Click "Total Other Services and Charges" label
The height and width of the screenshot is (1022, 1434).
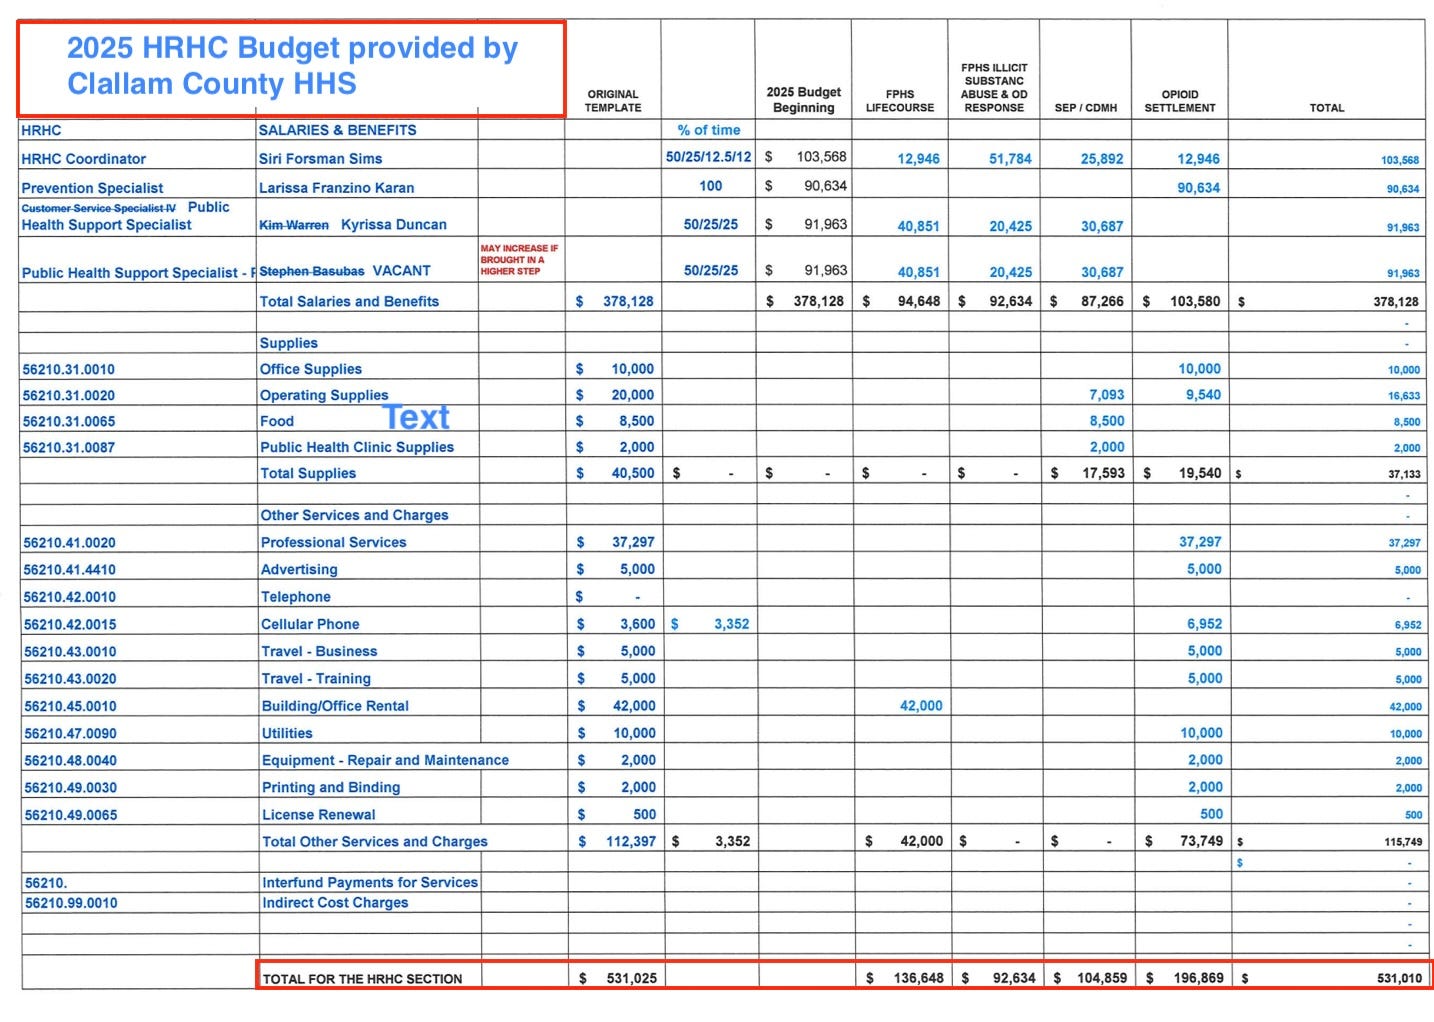tap(375, 842)
